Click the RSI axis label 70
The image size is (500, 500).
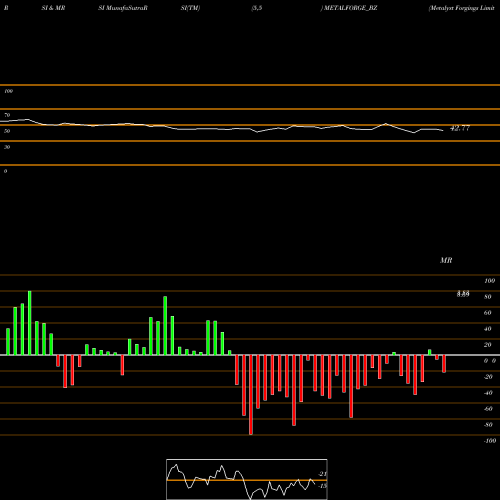7,115
